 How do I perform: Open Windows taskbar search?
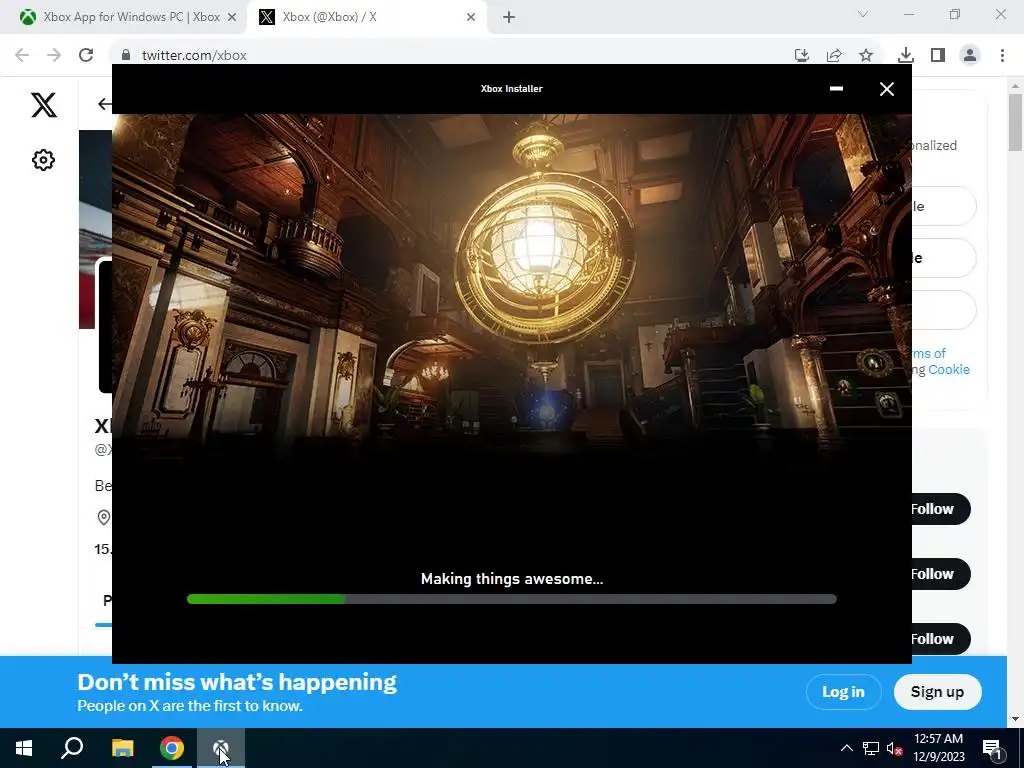click(x=72, y=748)
